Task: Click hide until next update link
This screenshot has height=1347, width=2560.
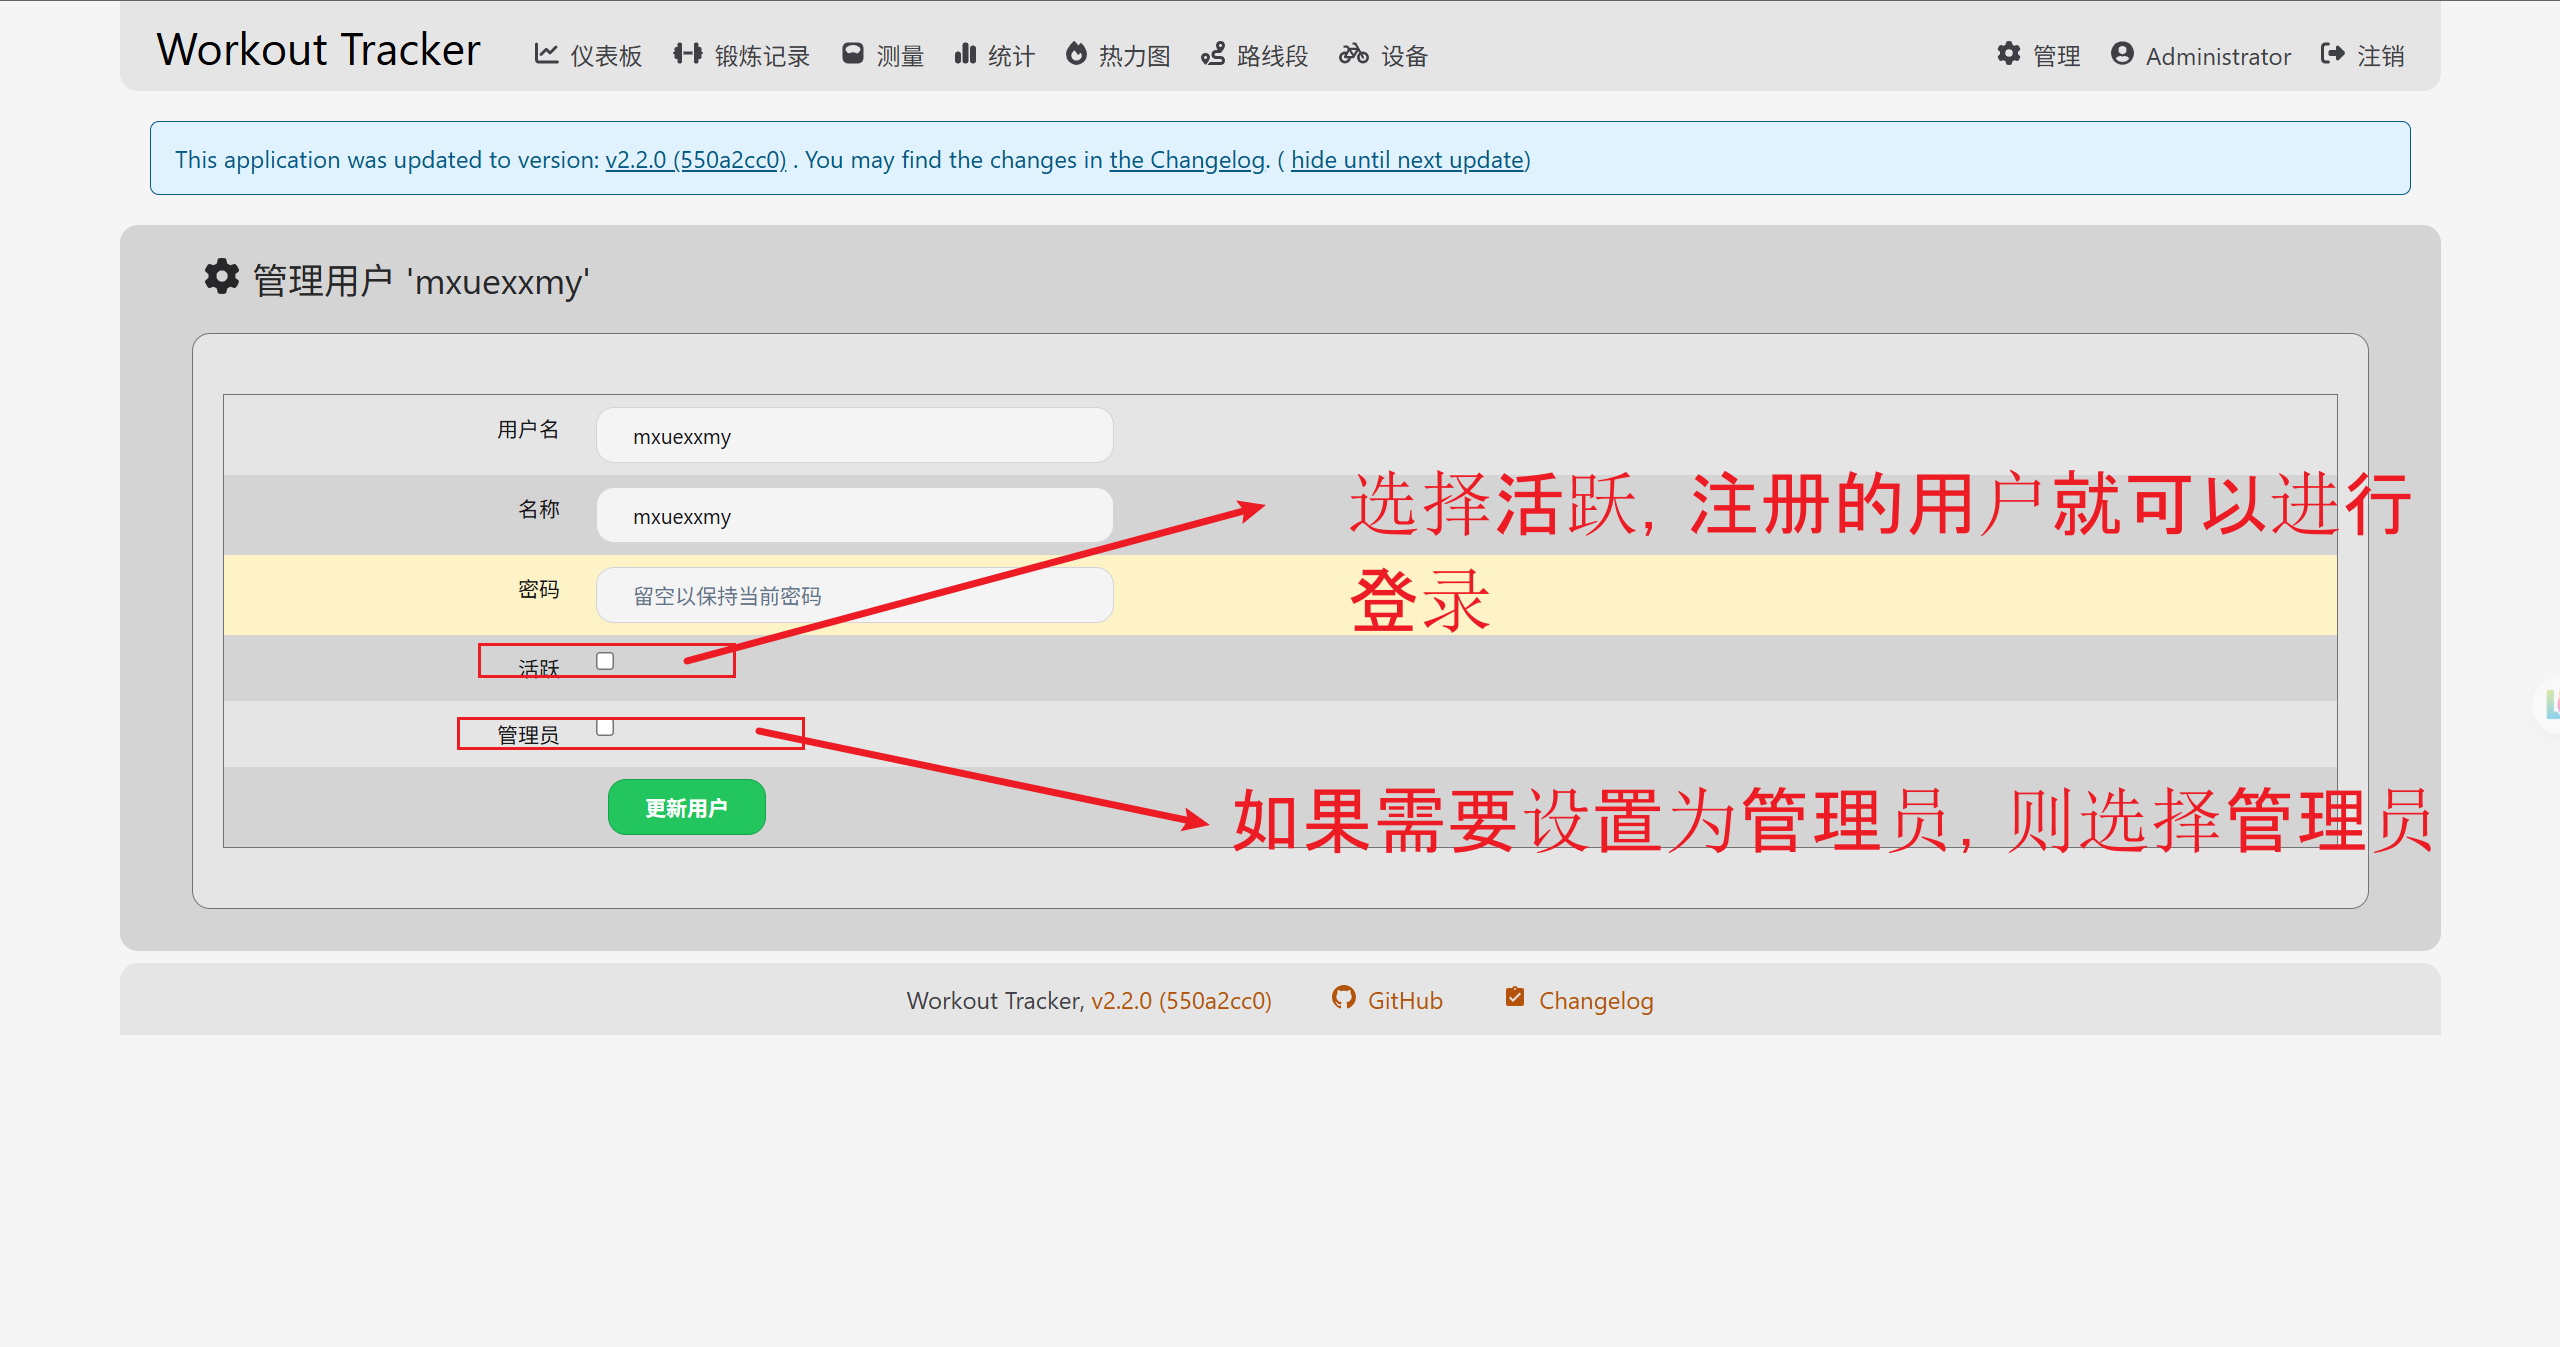Action: [1407, 160]
